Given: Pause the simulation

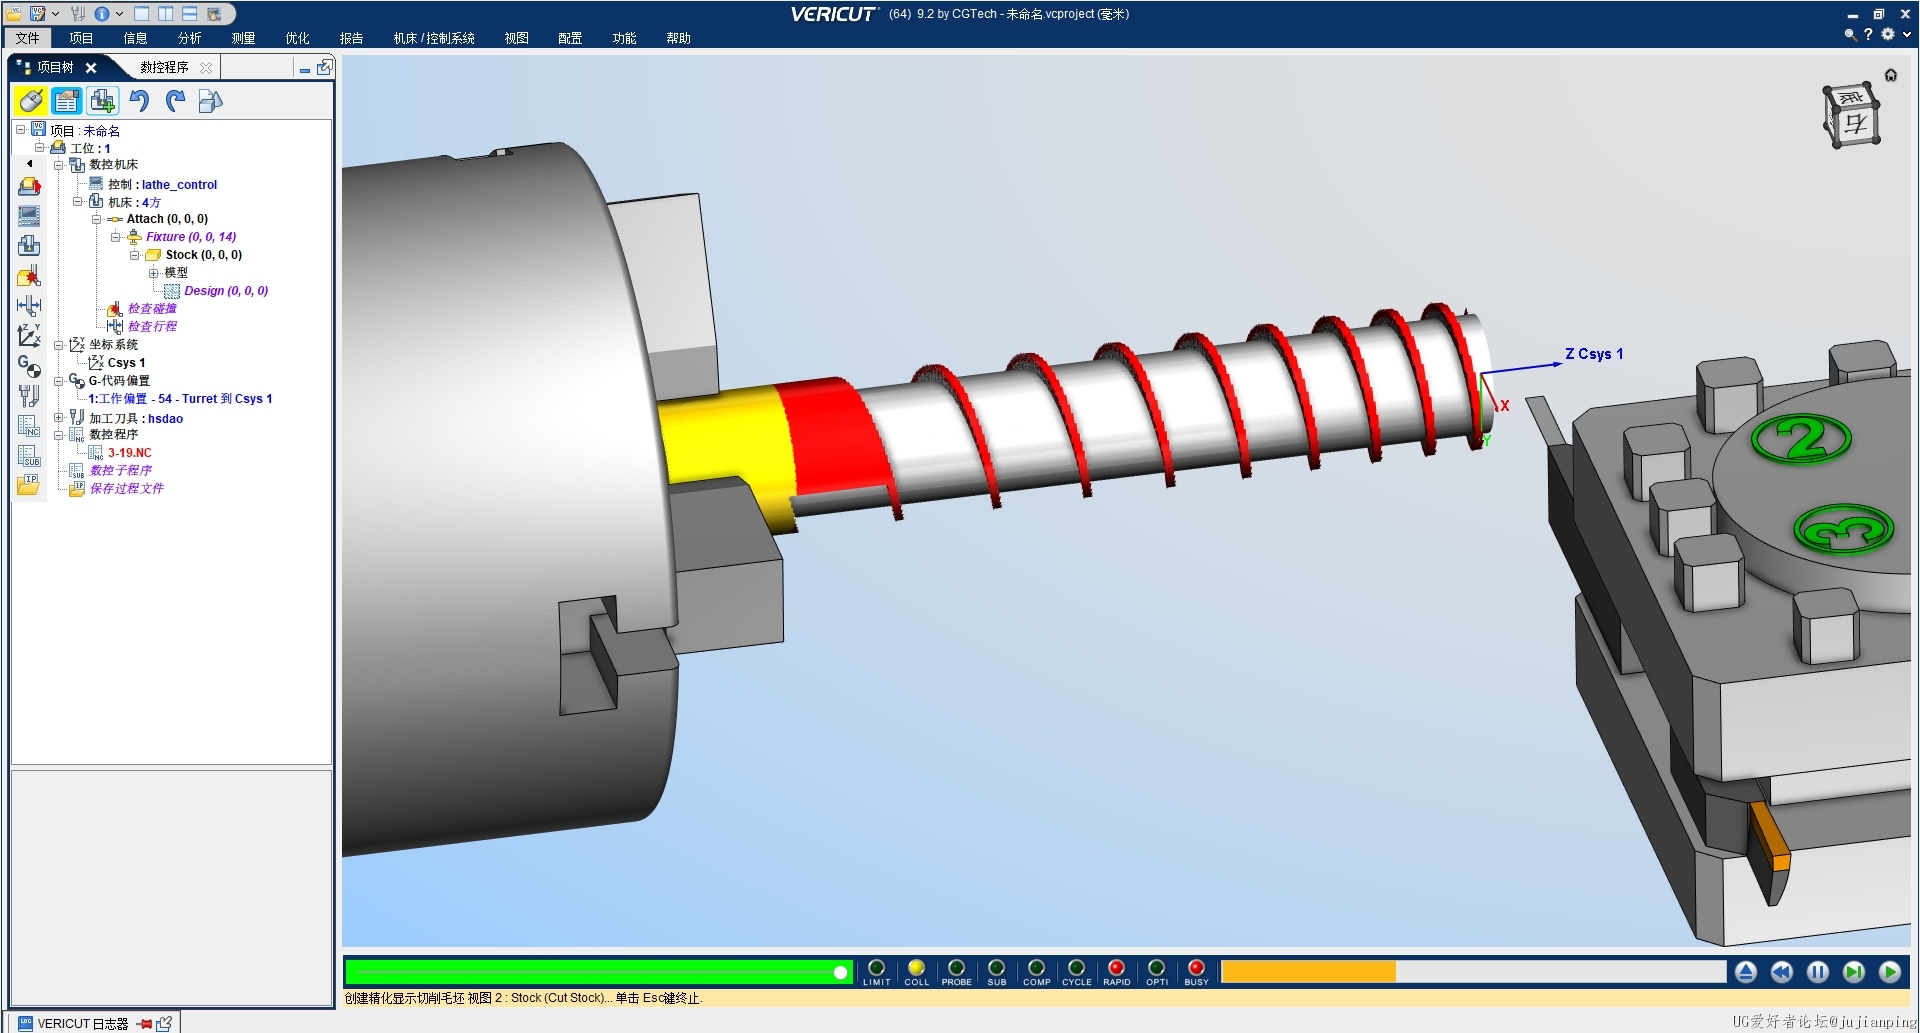Looking at the screenshot, I should point(1818,972).
